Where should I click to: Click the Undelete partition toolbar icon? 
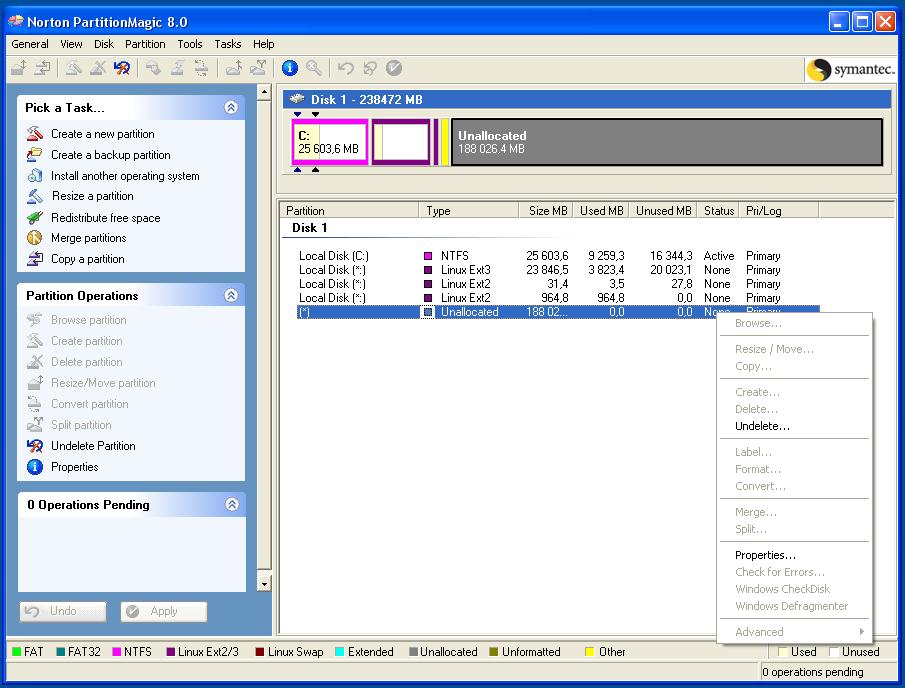(122, 68)
